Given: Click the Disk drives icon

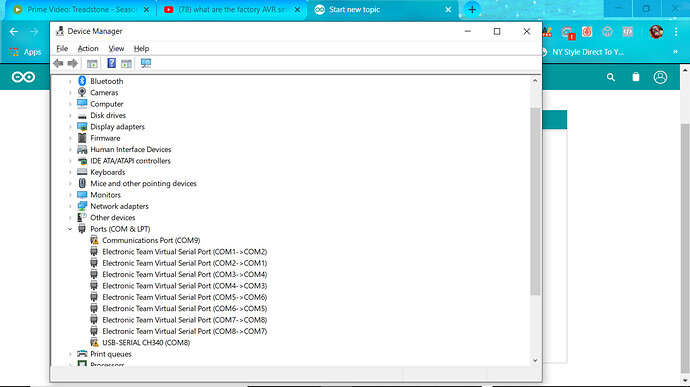Looking at the screenshot, I should 82,115.
